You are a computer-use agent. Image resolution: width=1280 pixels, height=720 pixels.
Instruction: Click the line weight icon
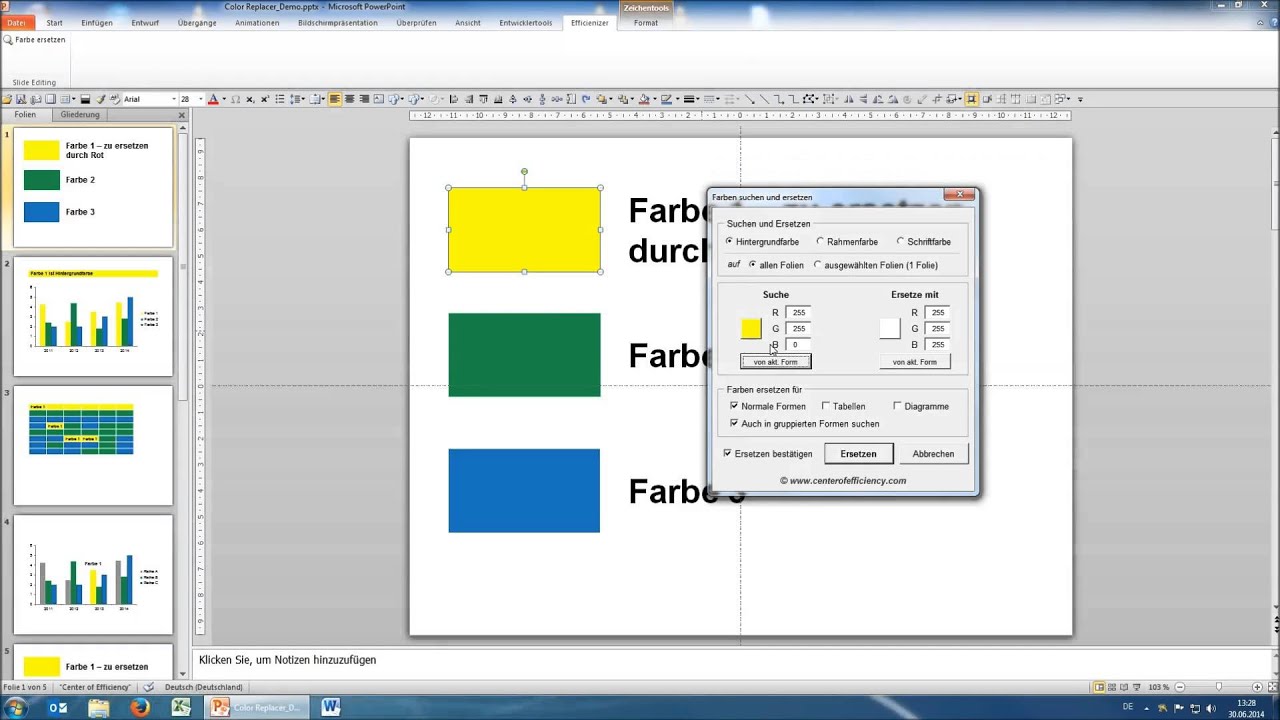pyautogui.click(x=689, y=99)
